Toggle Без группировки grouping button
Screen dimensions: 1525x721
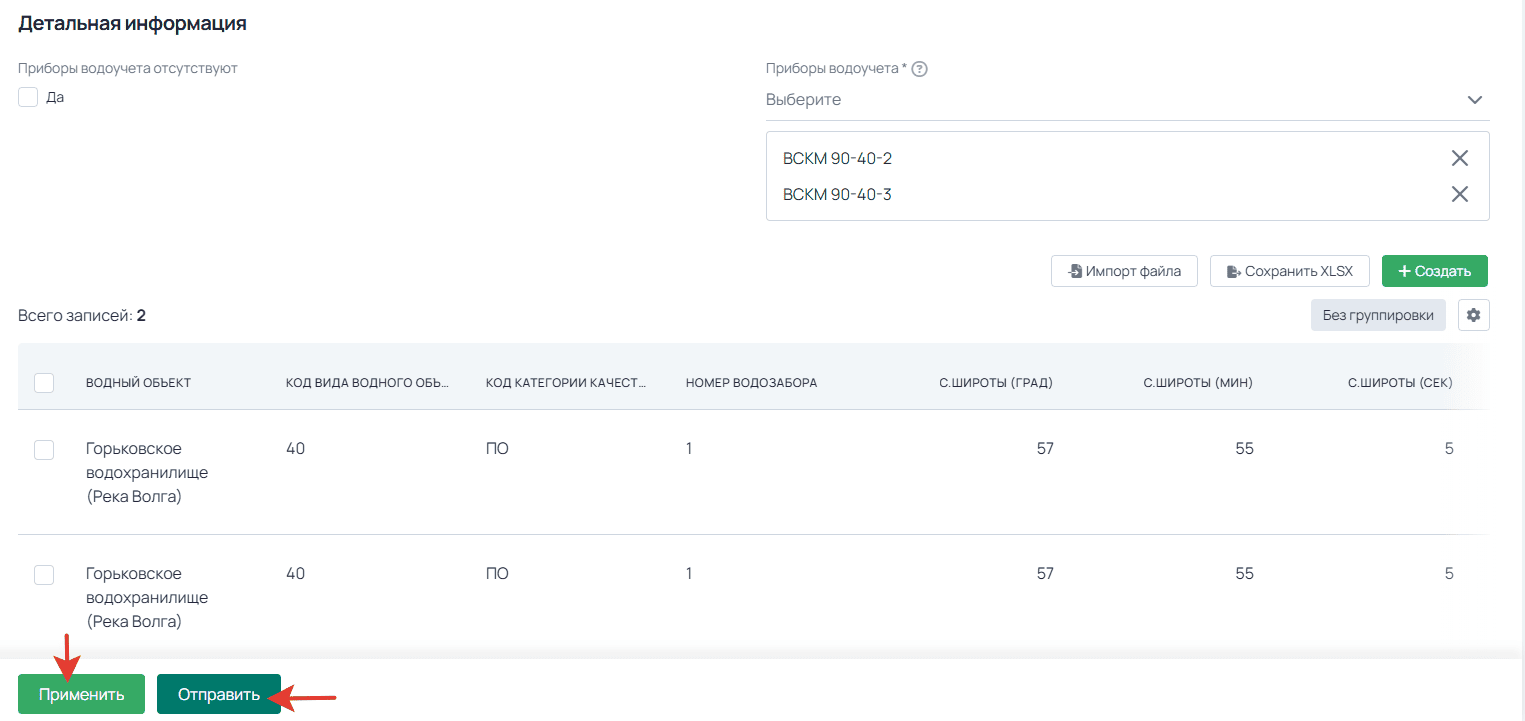[x=1378, y=315]
